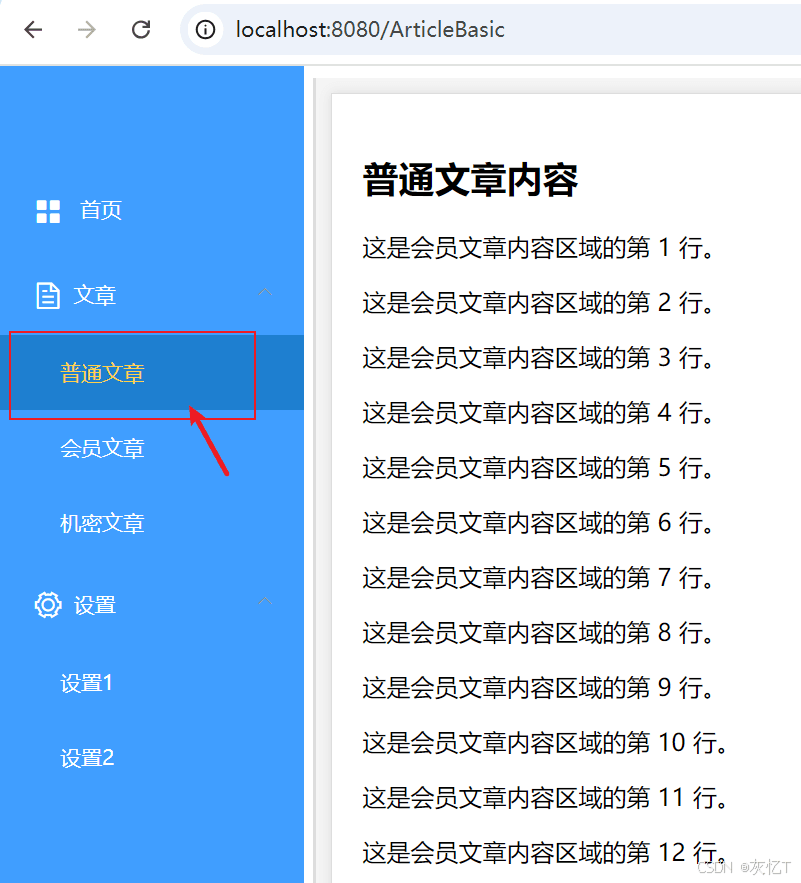This screenshot has height=883, width=801.
Task: Click text line ending 第 7 行
Action: point(538,578)
